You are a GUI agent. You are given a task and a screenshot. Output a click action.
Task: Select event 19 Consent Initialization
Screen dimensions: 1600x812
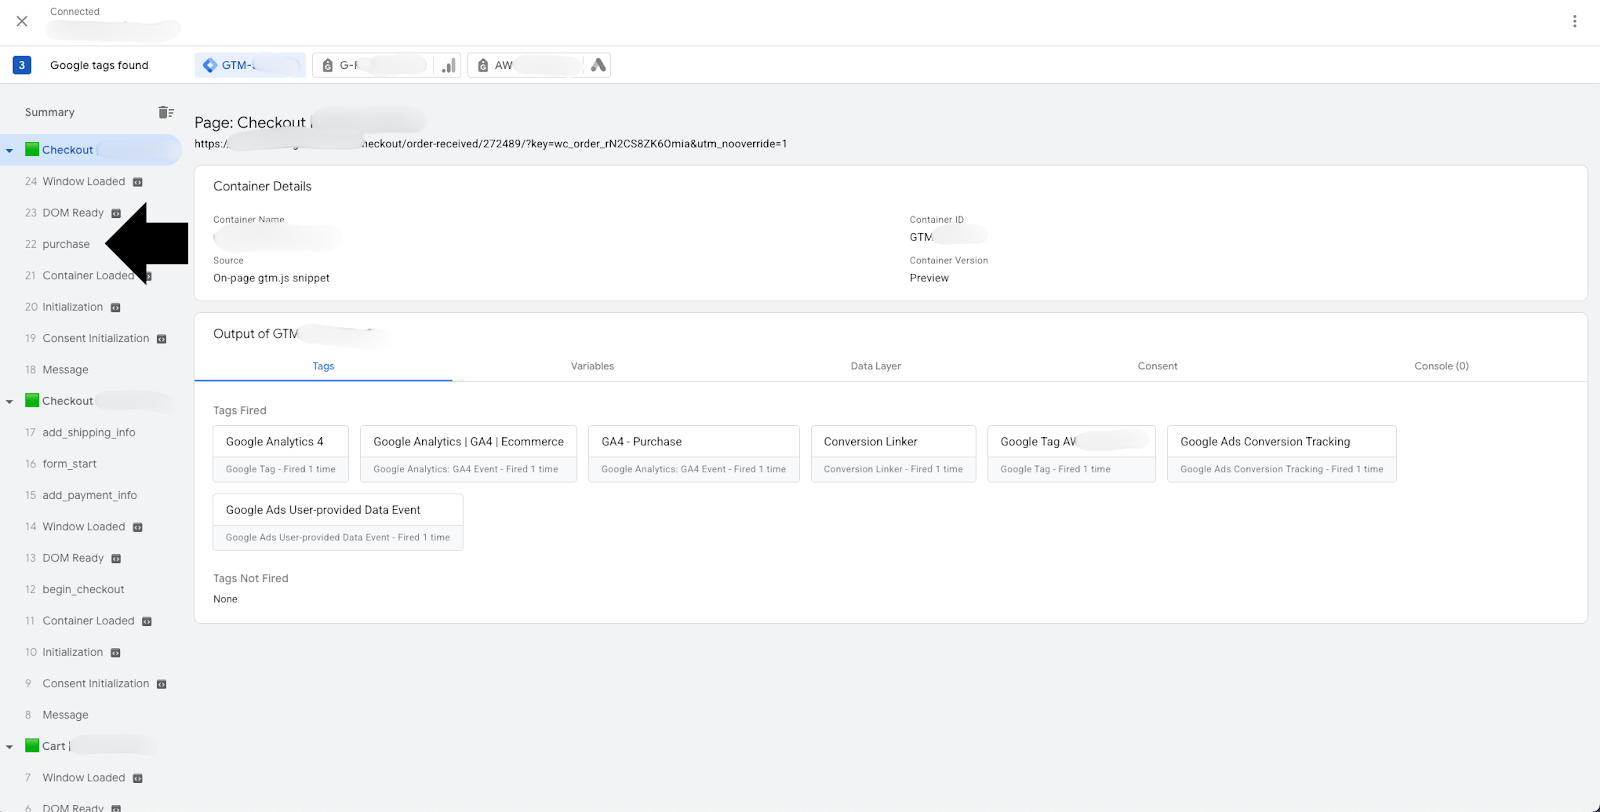tap(96, 338)
